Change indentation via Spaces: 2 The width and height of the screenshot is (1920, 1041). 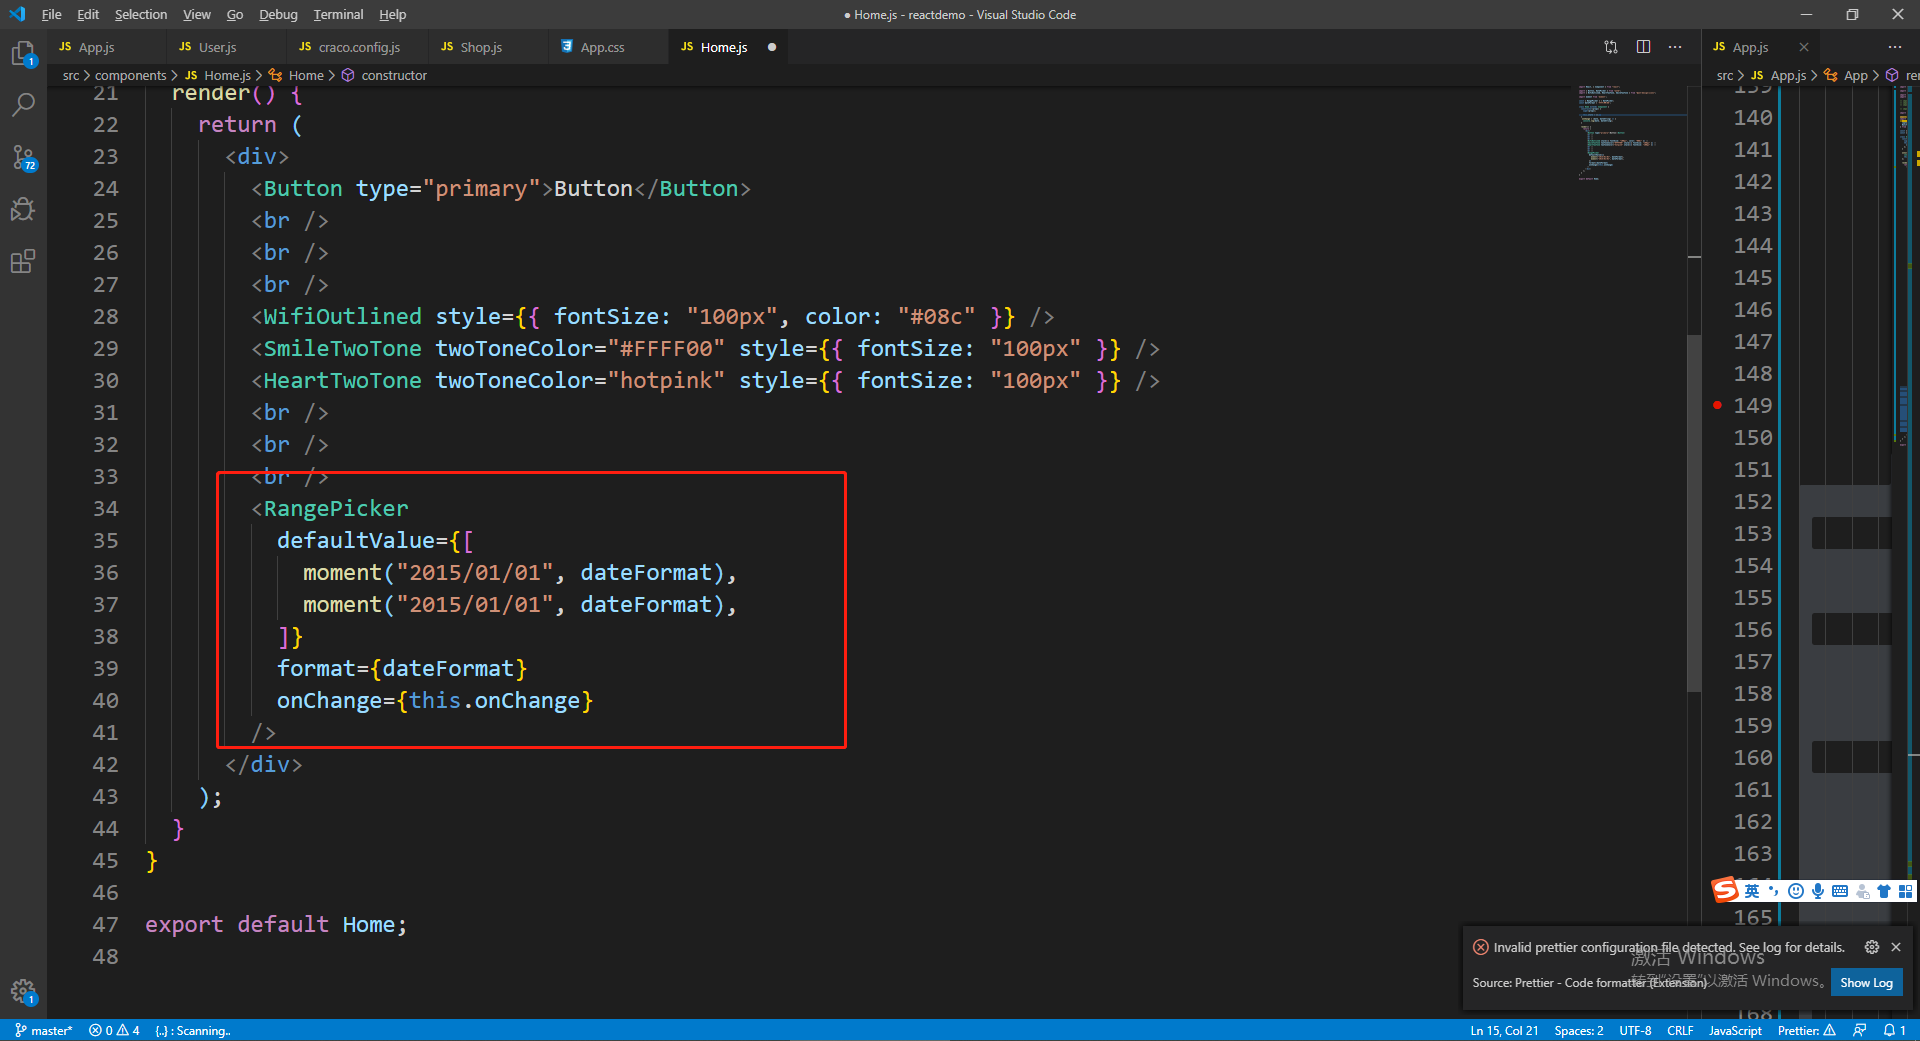pyautogui.click(x=1579, y=1030)
